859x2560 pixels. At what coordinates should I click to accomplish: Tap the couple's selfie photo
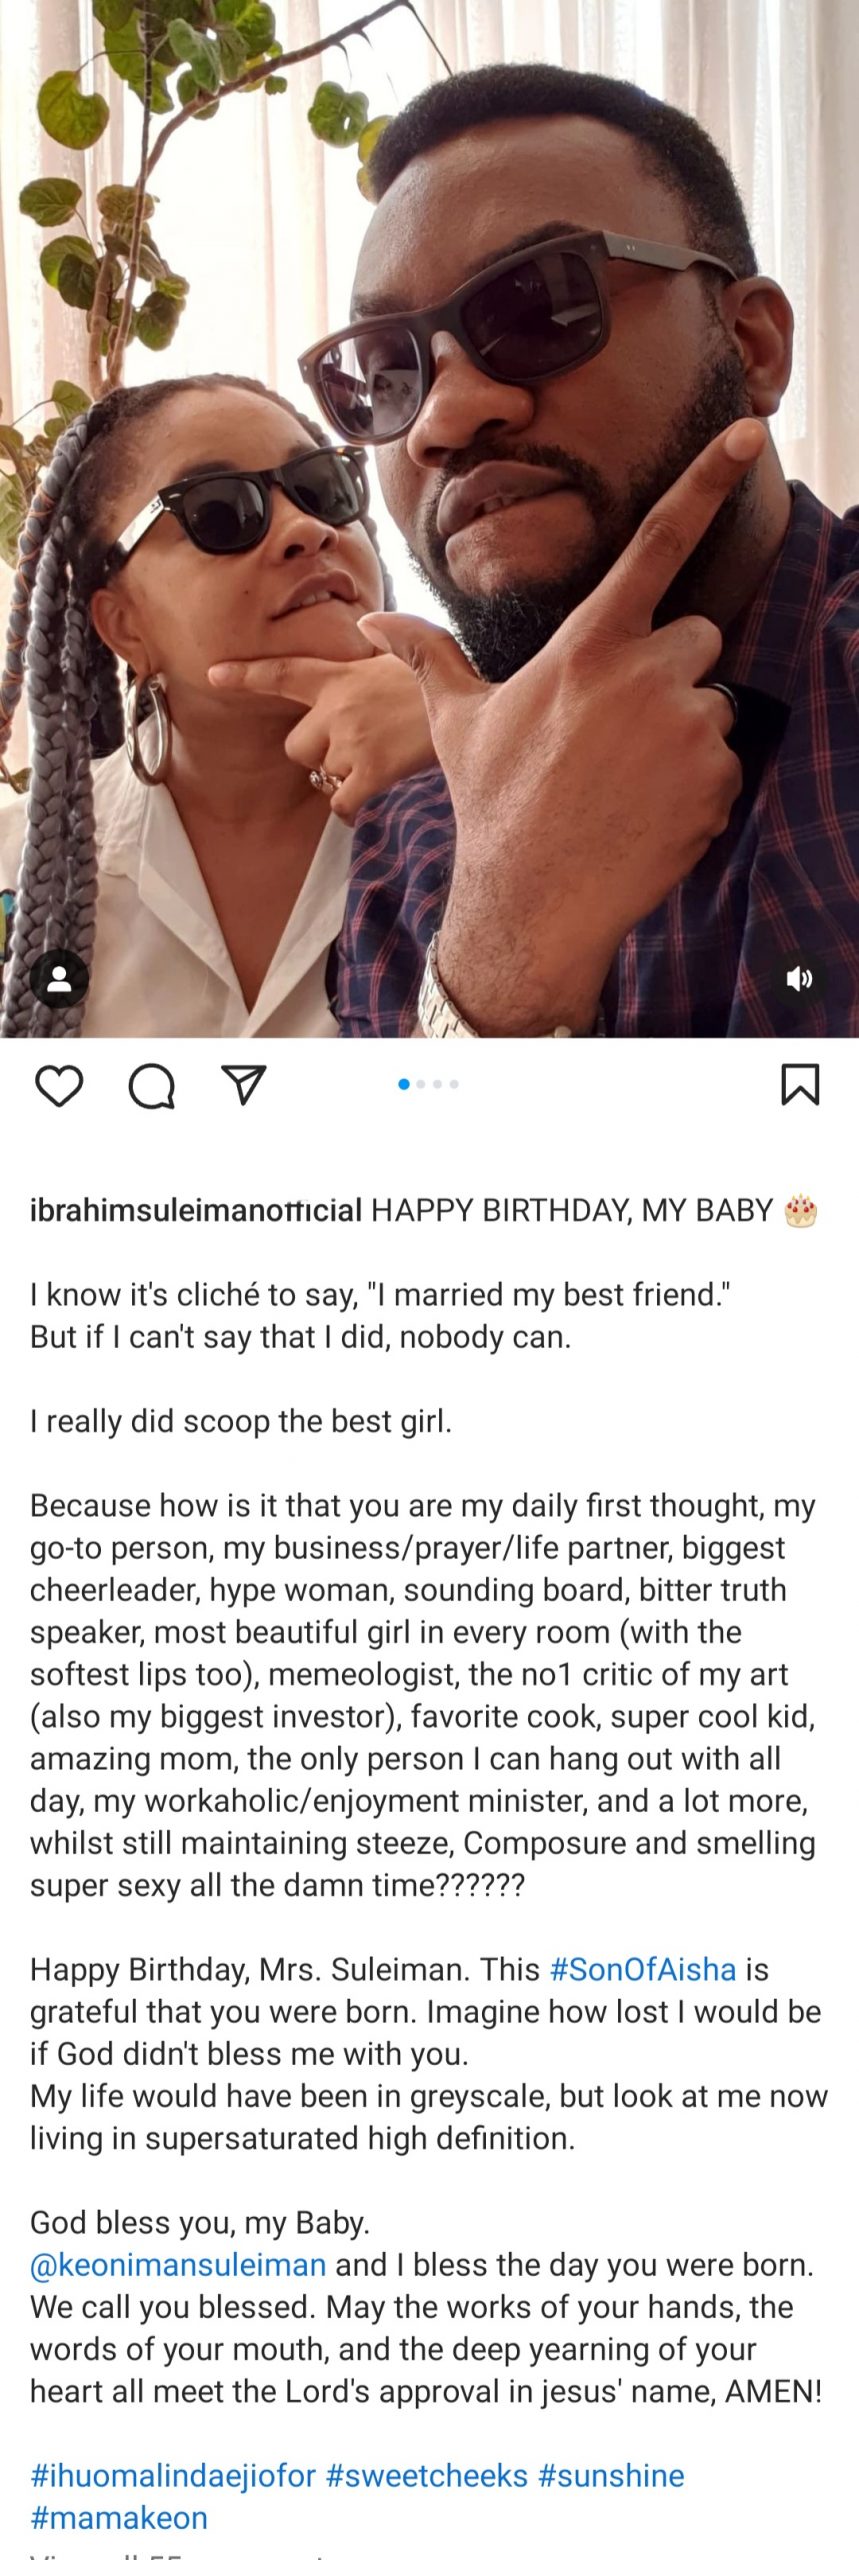click(x=430, y=520)
